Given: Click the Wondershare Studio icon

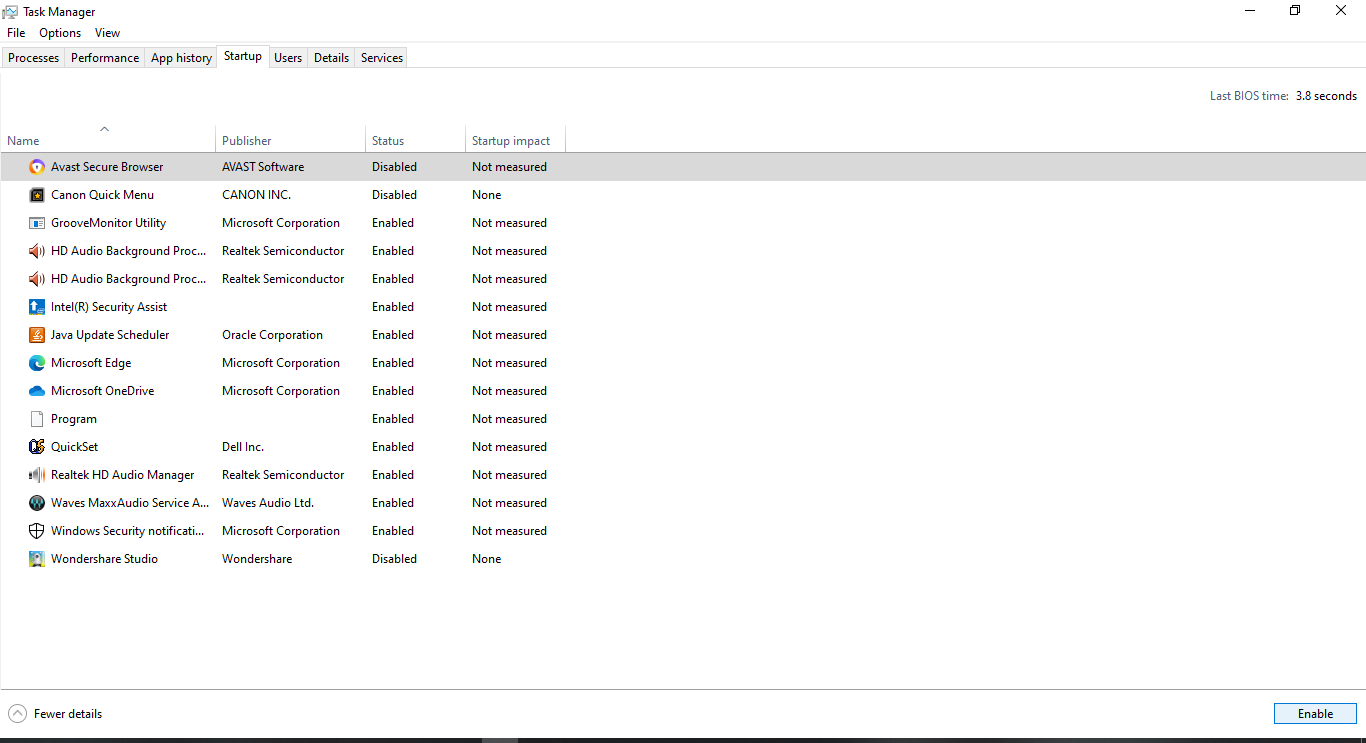Looking at the screenshot, I should (37, 559).
